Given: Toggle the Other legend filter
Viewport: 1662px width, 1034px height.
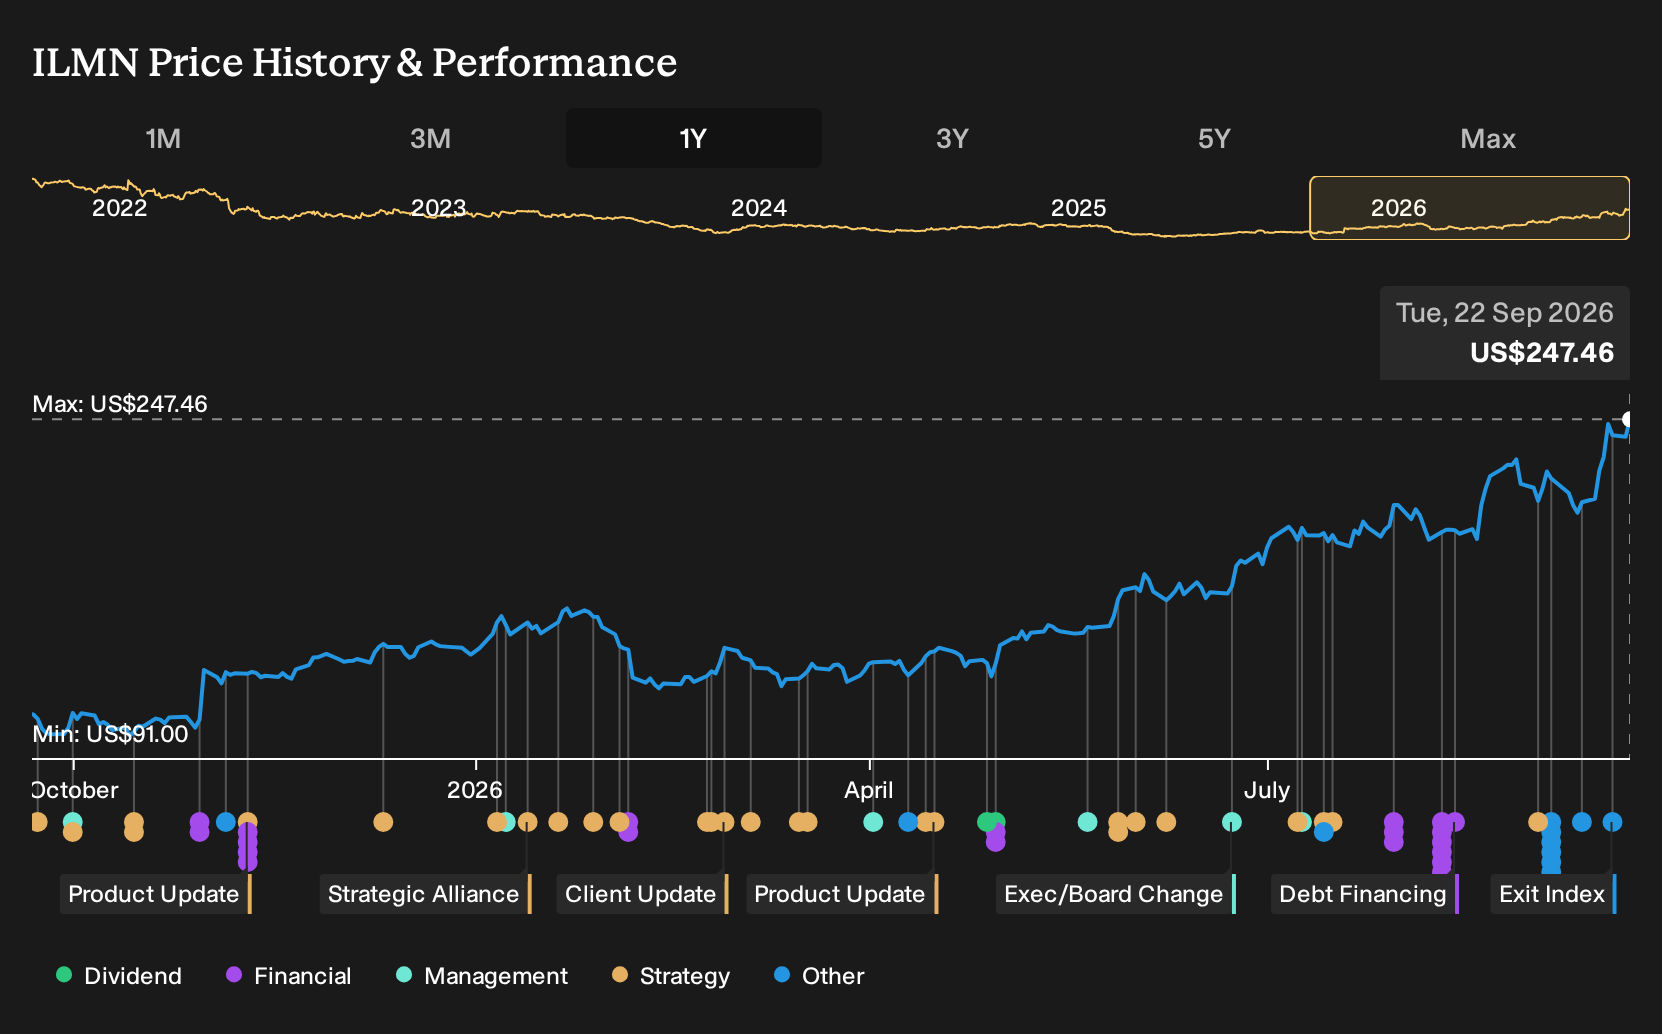Looking at the screenshot, I should (819, 976).
